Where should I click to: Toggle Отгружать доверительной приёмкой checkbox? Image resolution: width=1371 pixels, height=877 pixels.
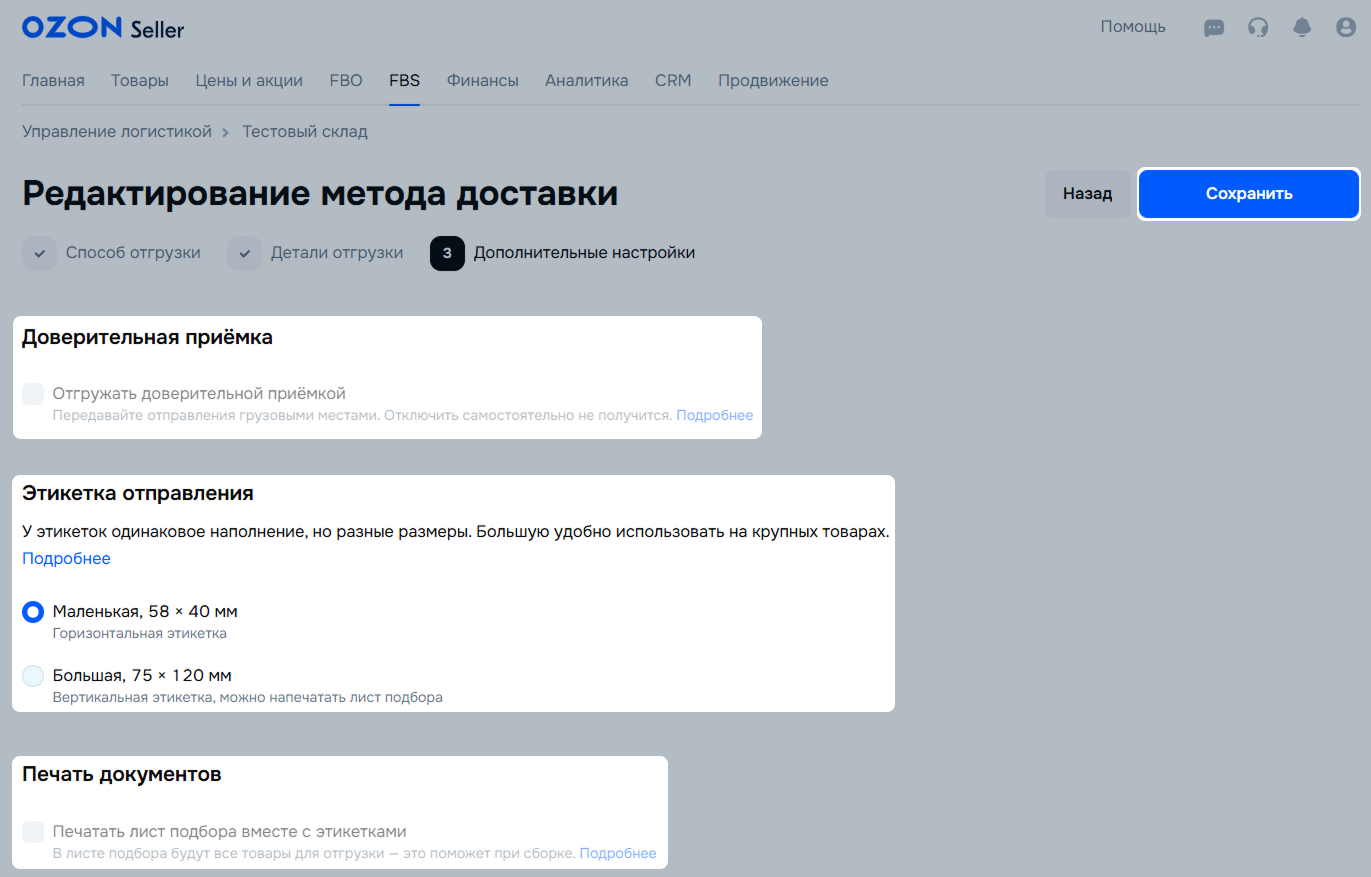pyautogui.click(x=33, y=394)
